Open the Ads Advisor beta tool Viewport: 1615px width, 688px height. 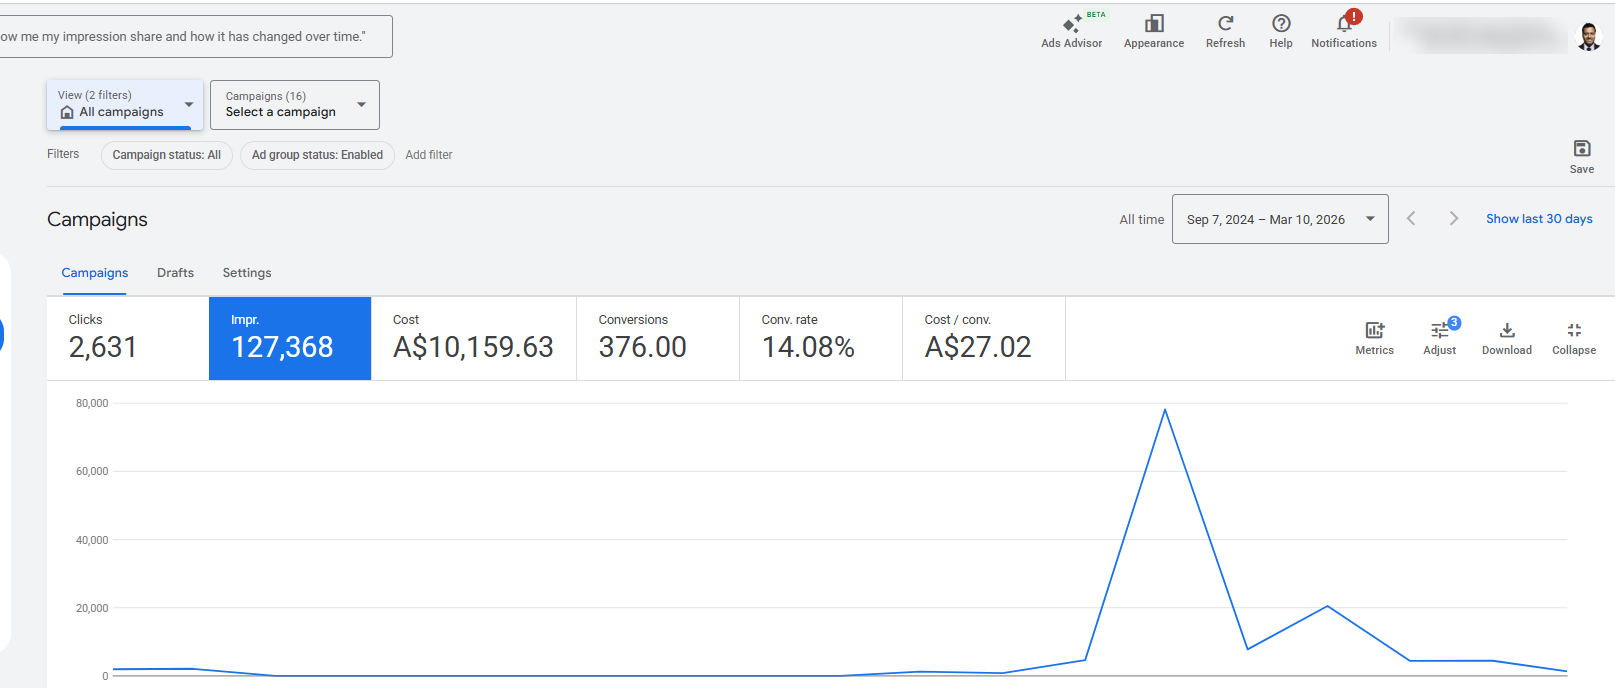[x=1071, y=31]
